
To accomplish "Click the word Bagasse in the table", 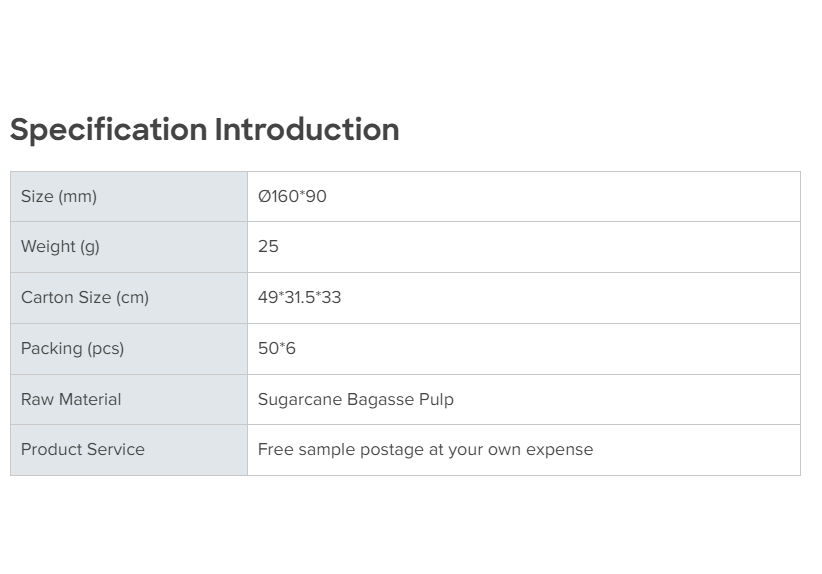I will pos(381,400).
